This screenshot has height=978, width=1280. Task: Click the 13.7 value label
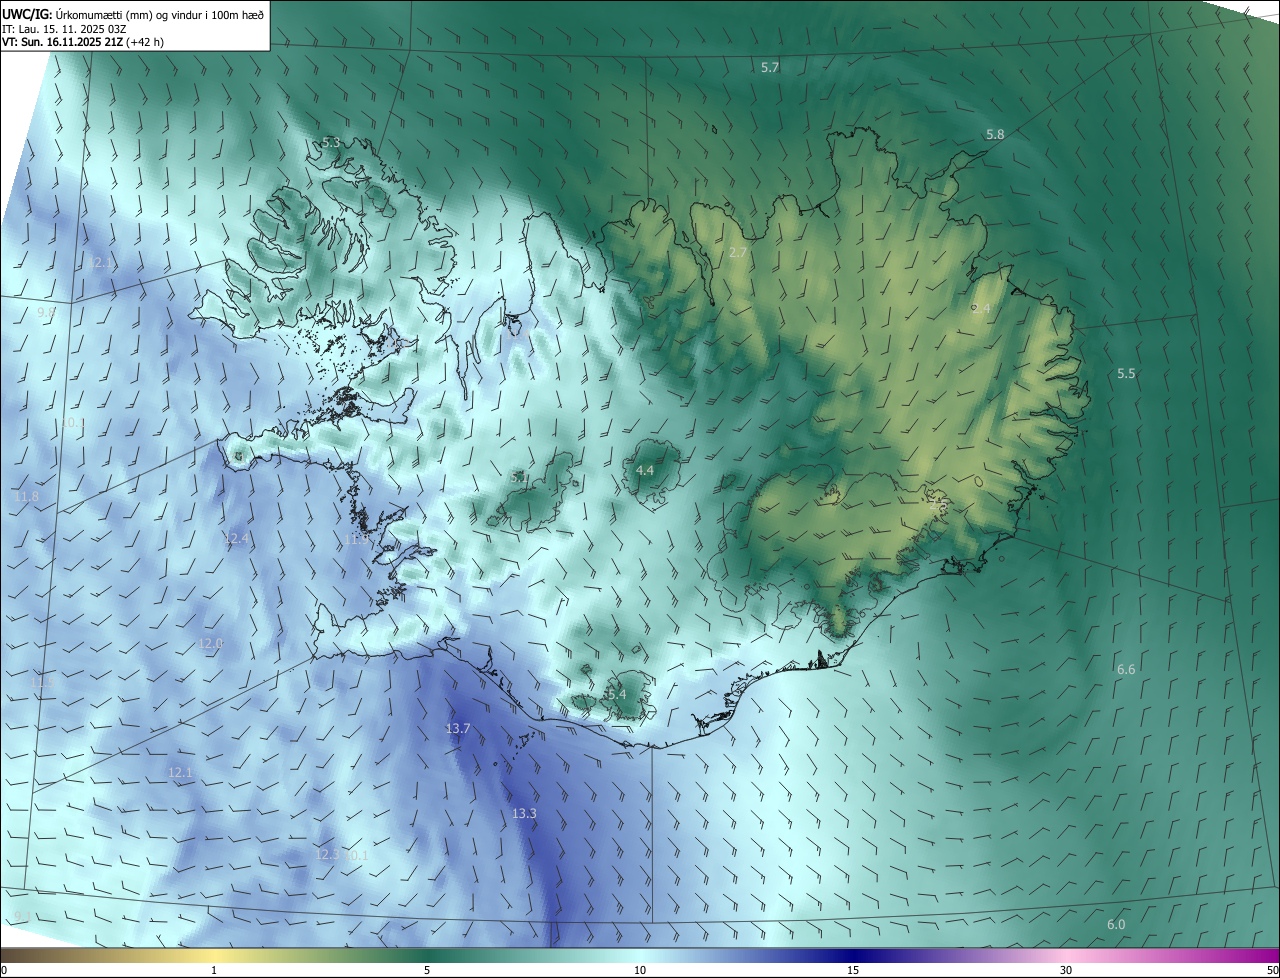click(x=458, y=729)
